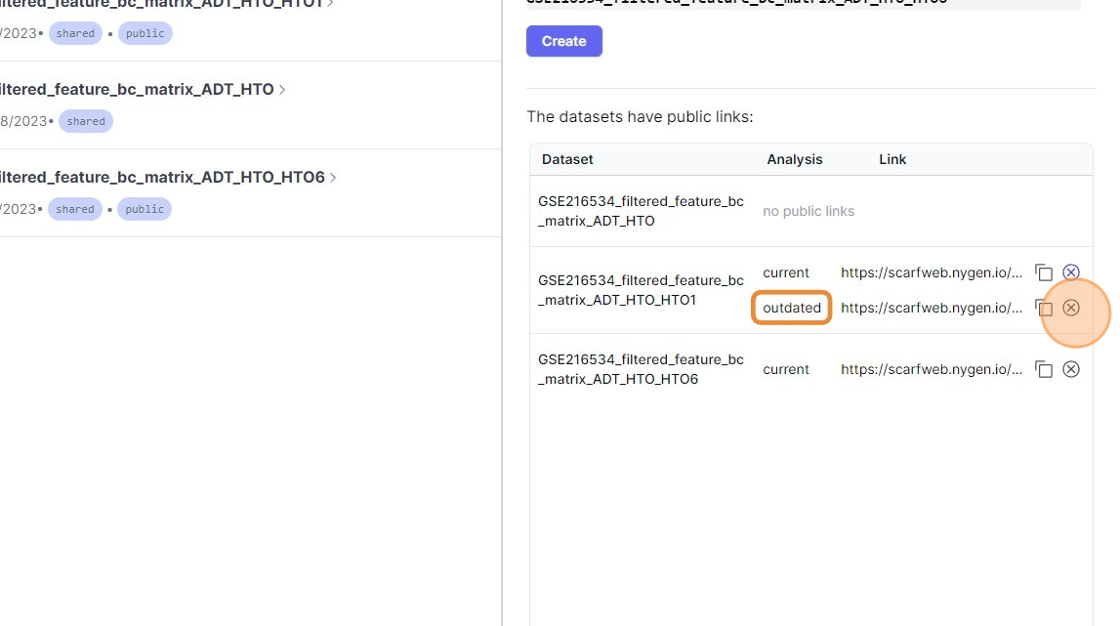1120x626 pixels.
Task: Click the shared tag under the ADT_HTO dataset
Action: coord(86,122)
